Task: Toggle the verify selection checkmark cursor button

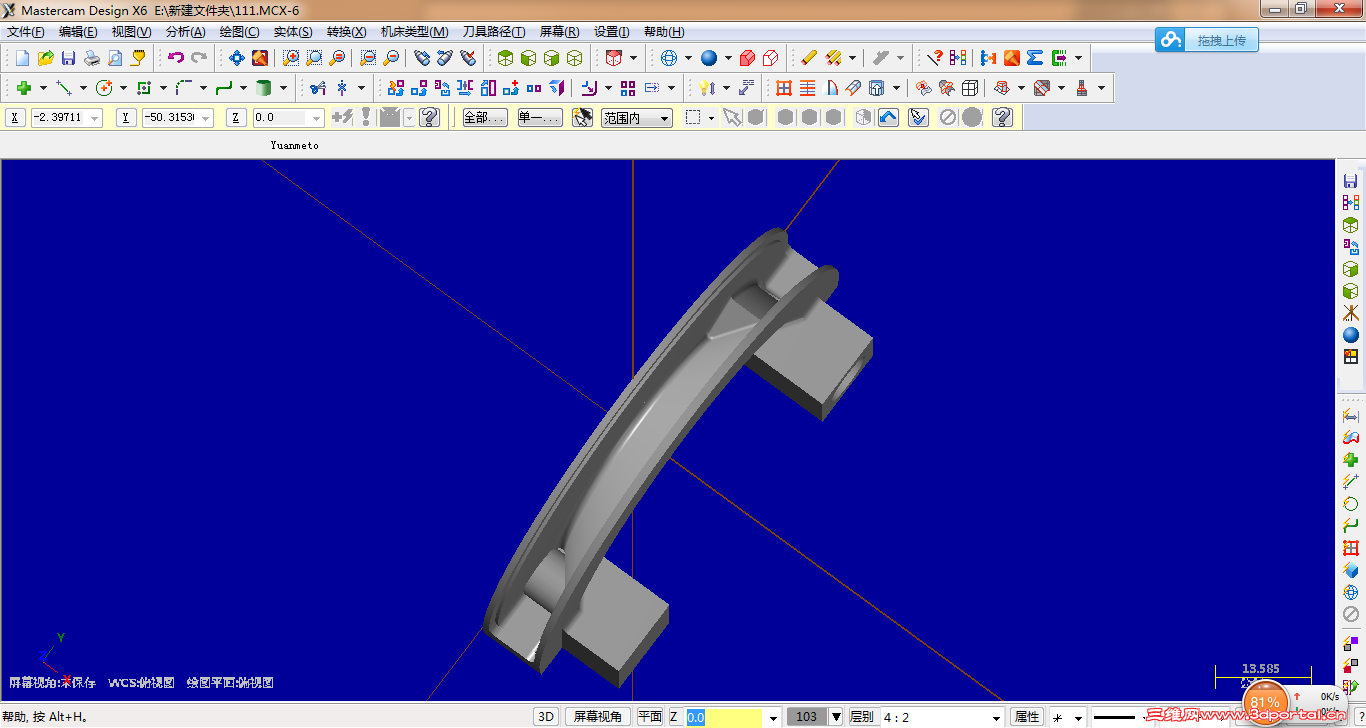Action: pos(919,118)
